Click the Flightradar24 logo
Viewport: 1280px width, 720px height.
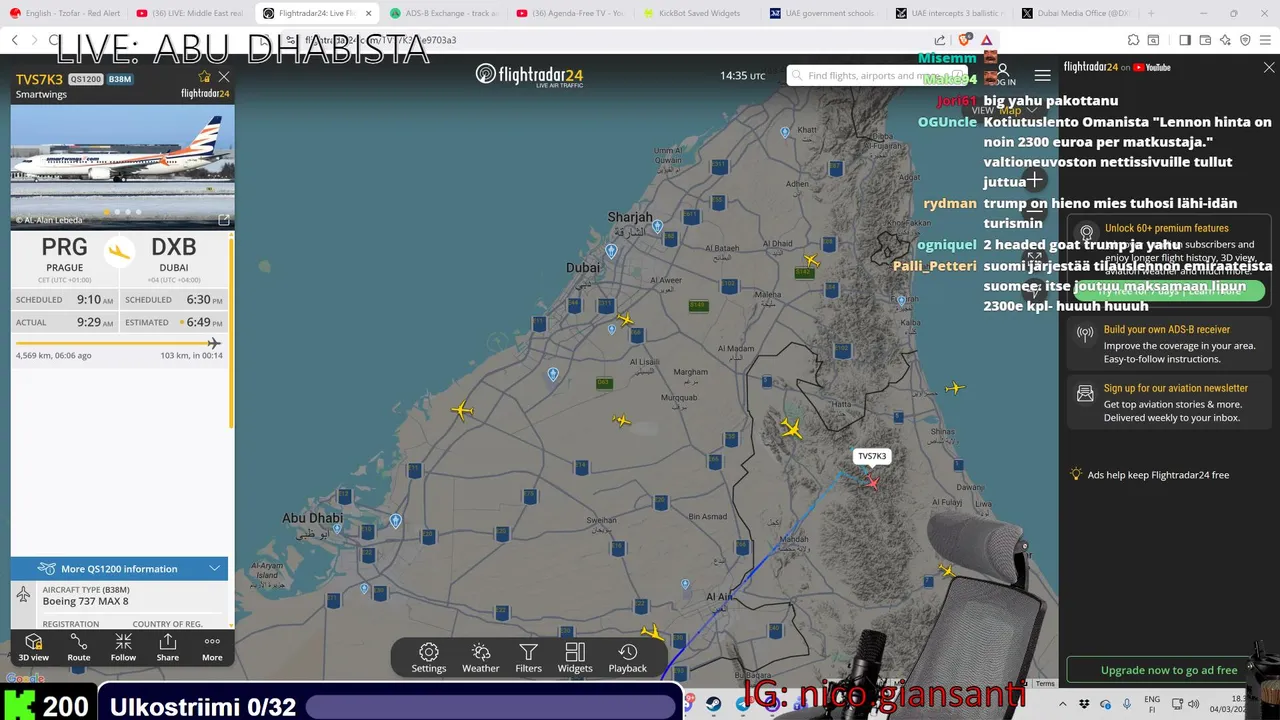click(x=529, y=76)
